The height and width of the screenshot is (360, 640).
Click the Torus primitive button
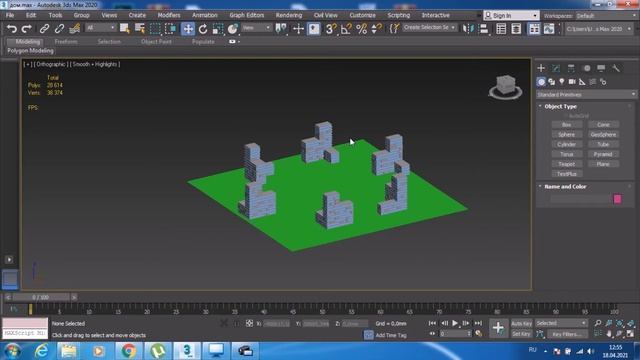point(567,154)
